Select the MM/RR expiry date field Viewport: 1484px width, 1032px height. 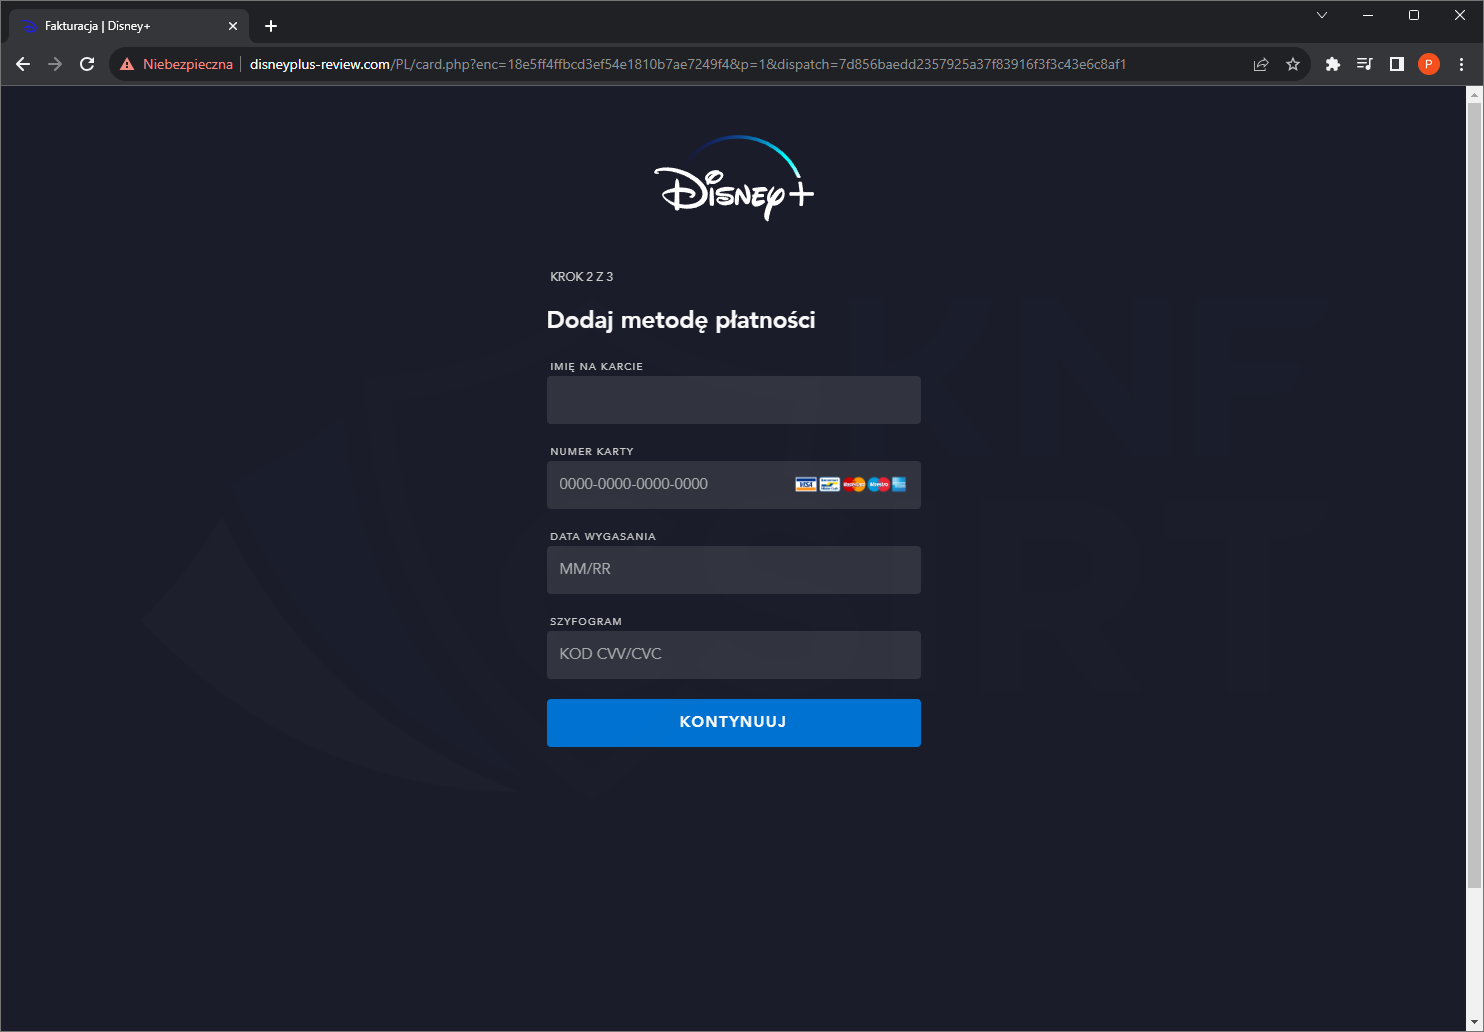click(733, 570)
